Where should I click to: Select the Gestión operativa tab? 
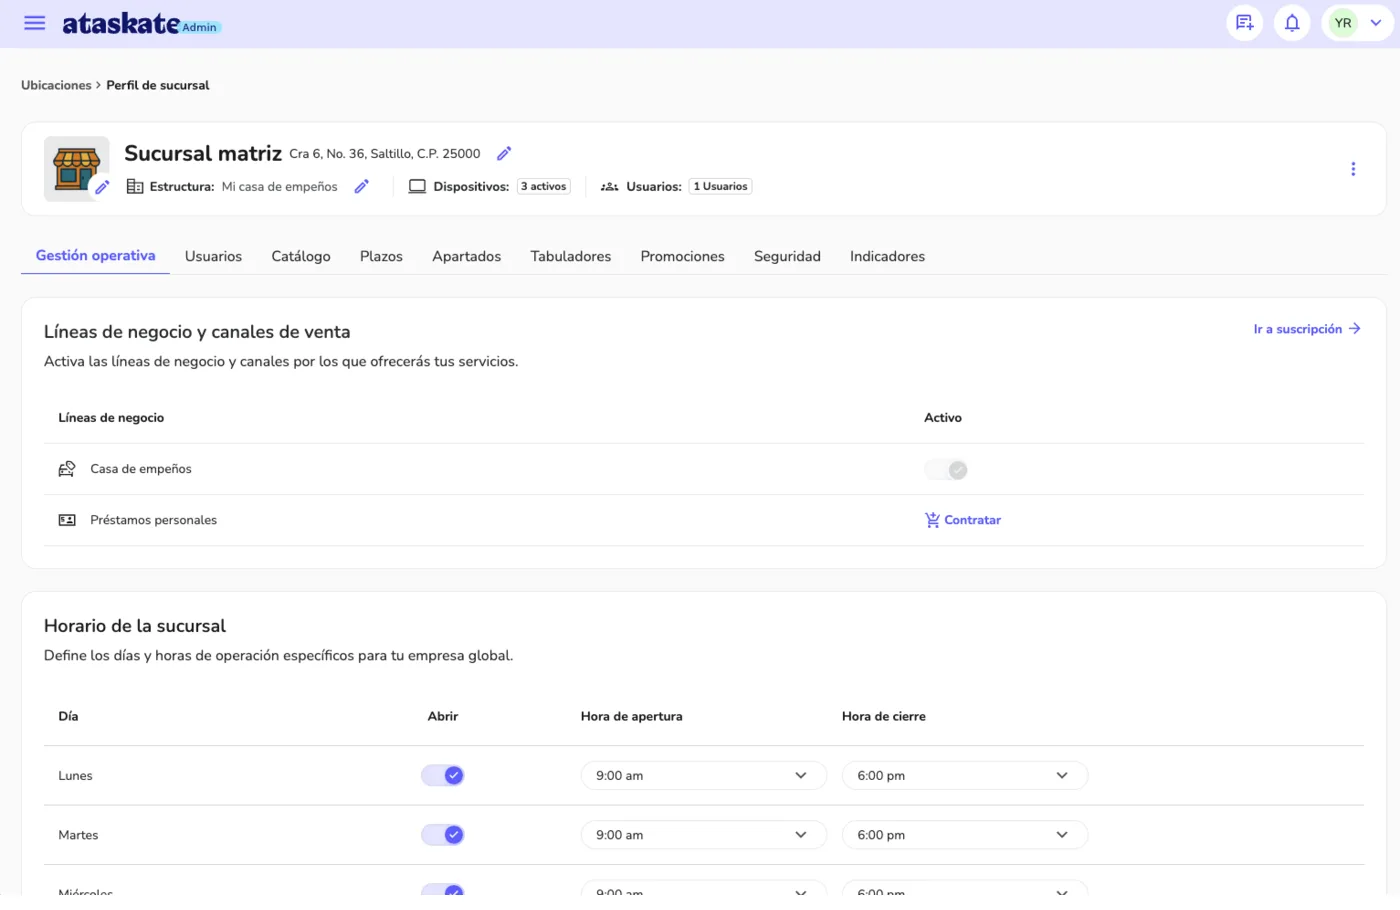click(x=96, y=256)
